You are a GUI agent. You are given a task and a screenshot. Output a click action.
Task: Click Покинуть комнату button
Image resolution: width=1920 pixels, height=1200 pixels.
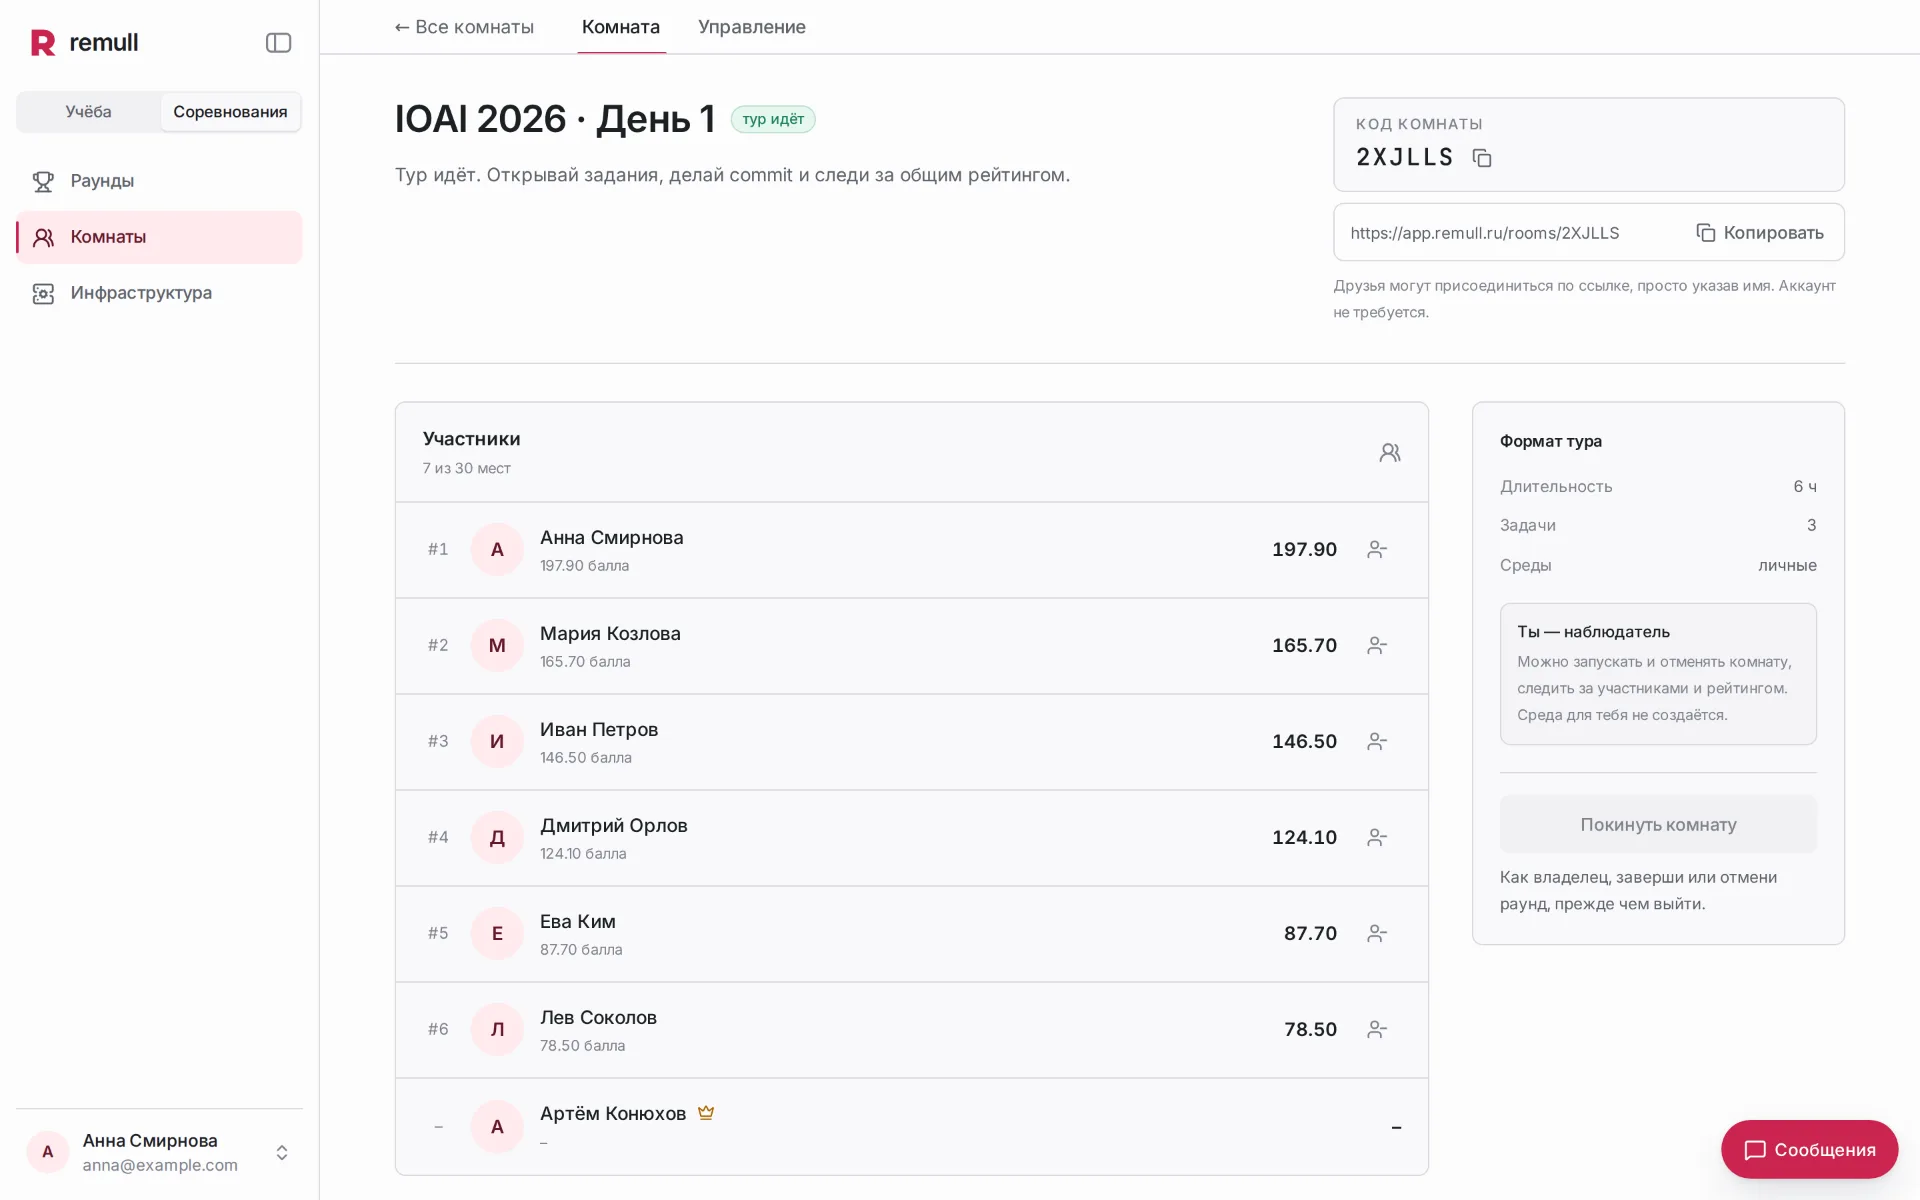point(1658,825)
